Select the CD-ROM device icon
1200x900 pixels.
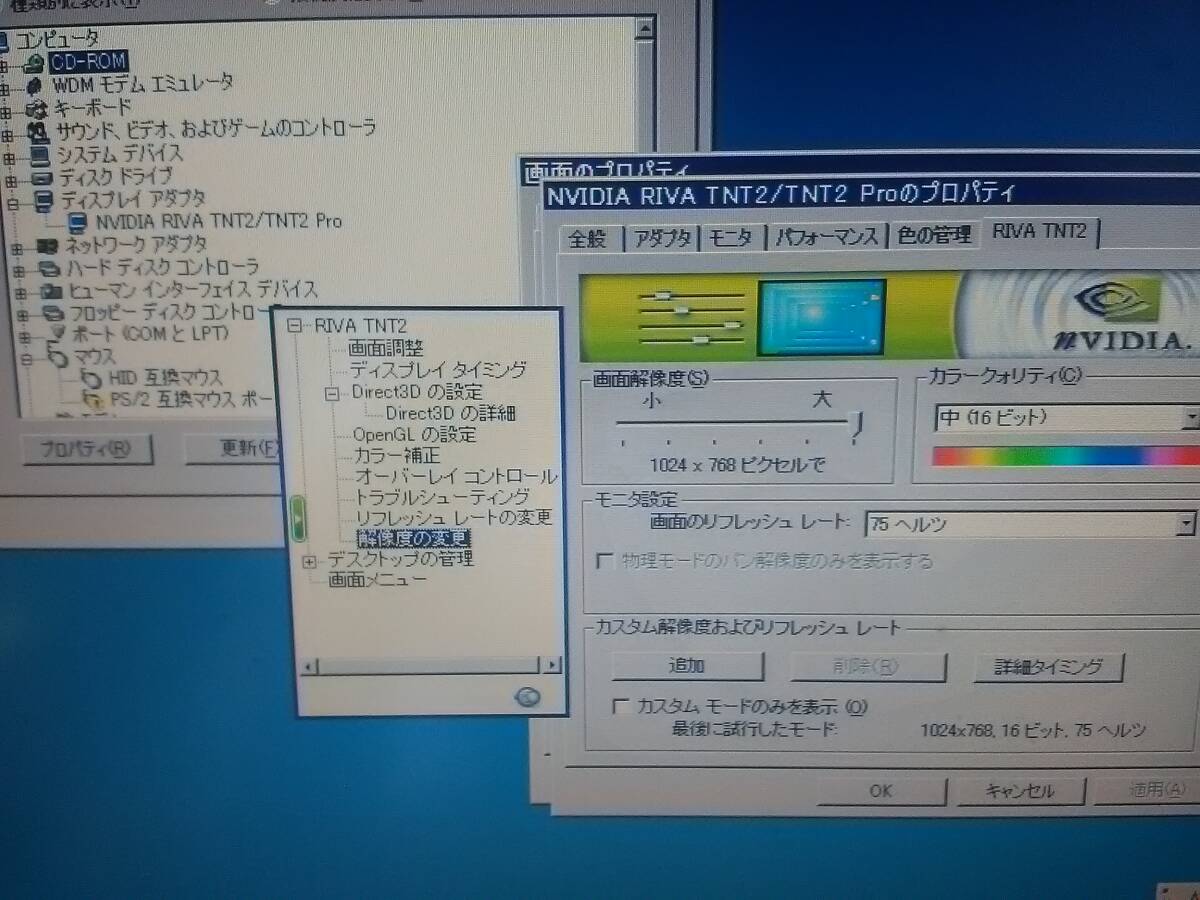33,62
